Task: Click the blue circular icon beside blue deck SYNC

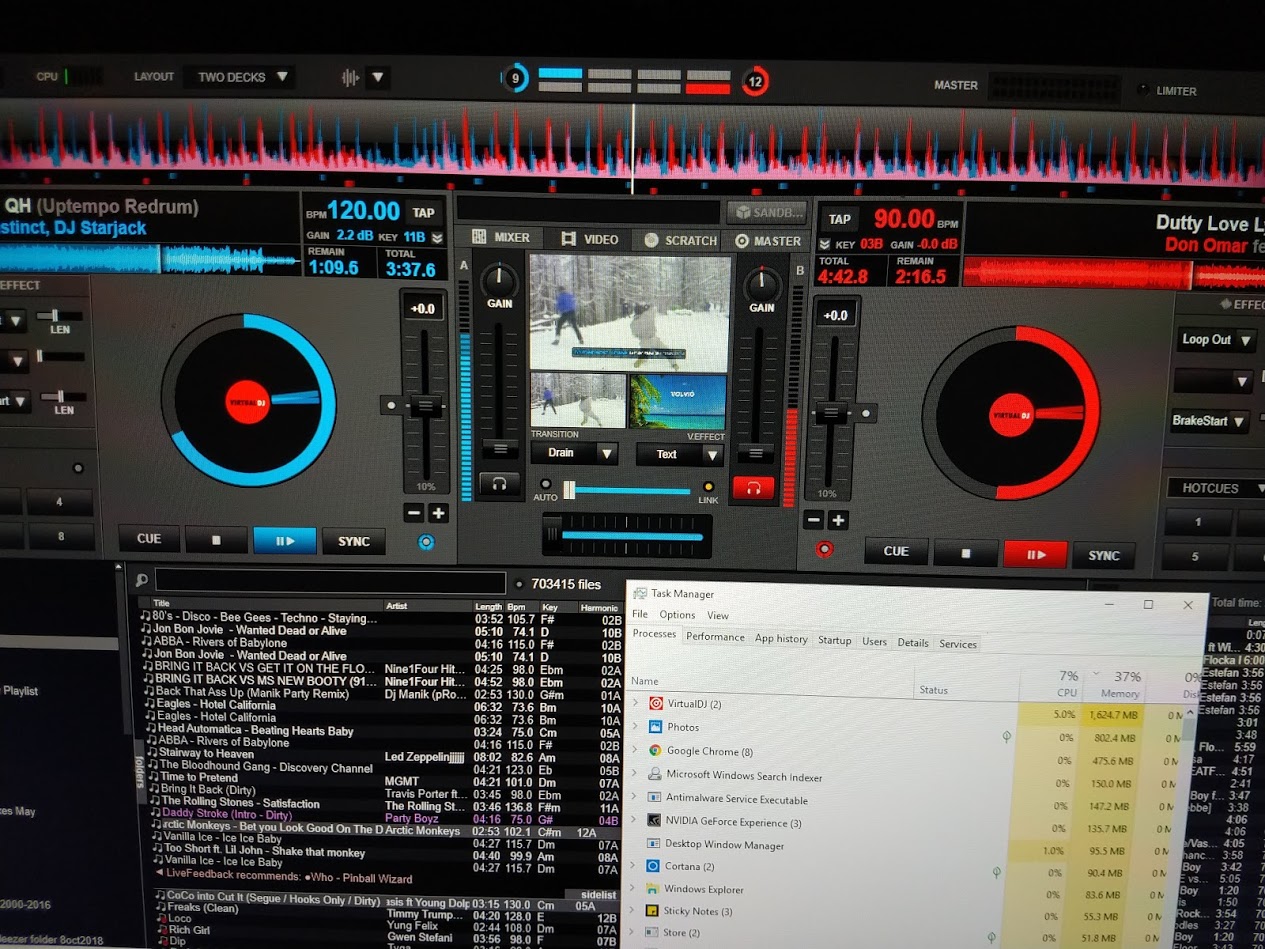Action: point(426,542)
